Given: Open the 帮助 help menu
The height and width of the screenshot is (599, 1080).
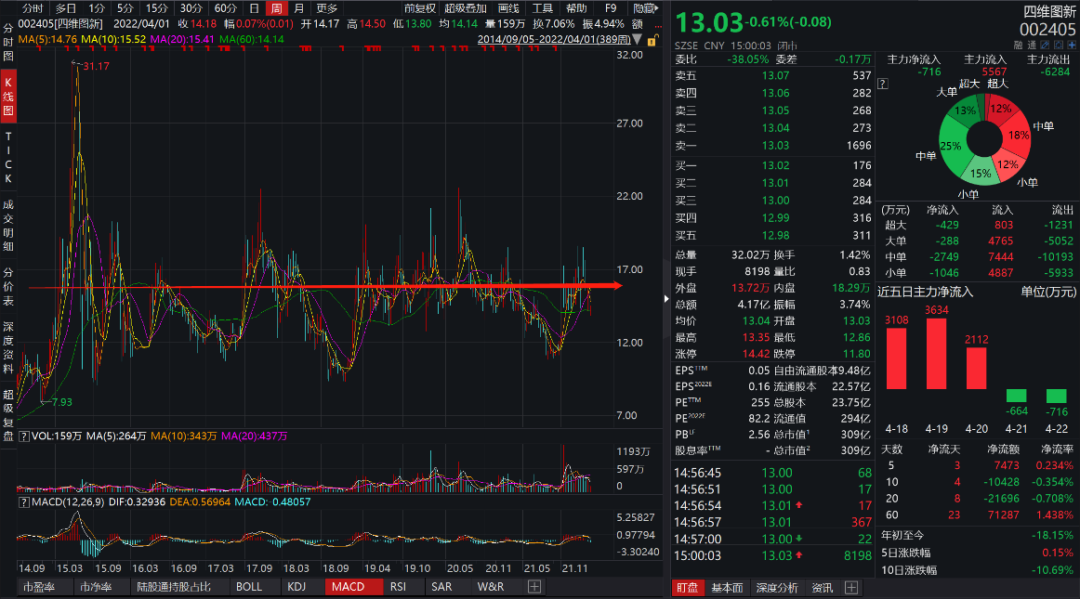Looking at the screenshot, I should click(577, 8).
